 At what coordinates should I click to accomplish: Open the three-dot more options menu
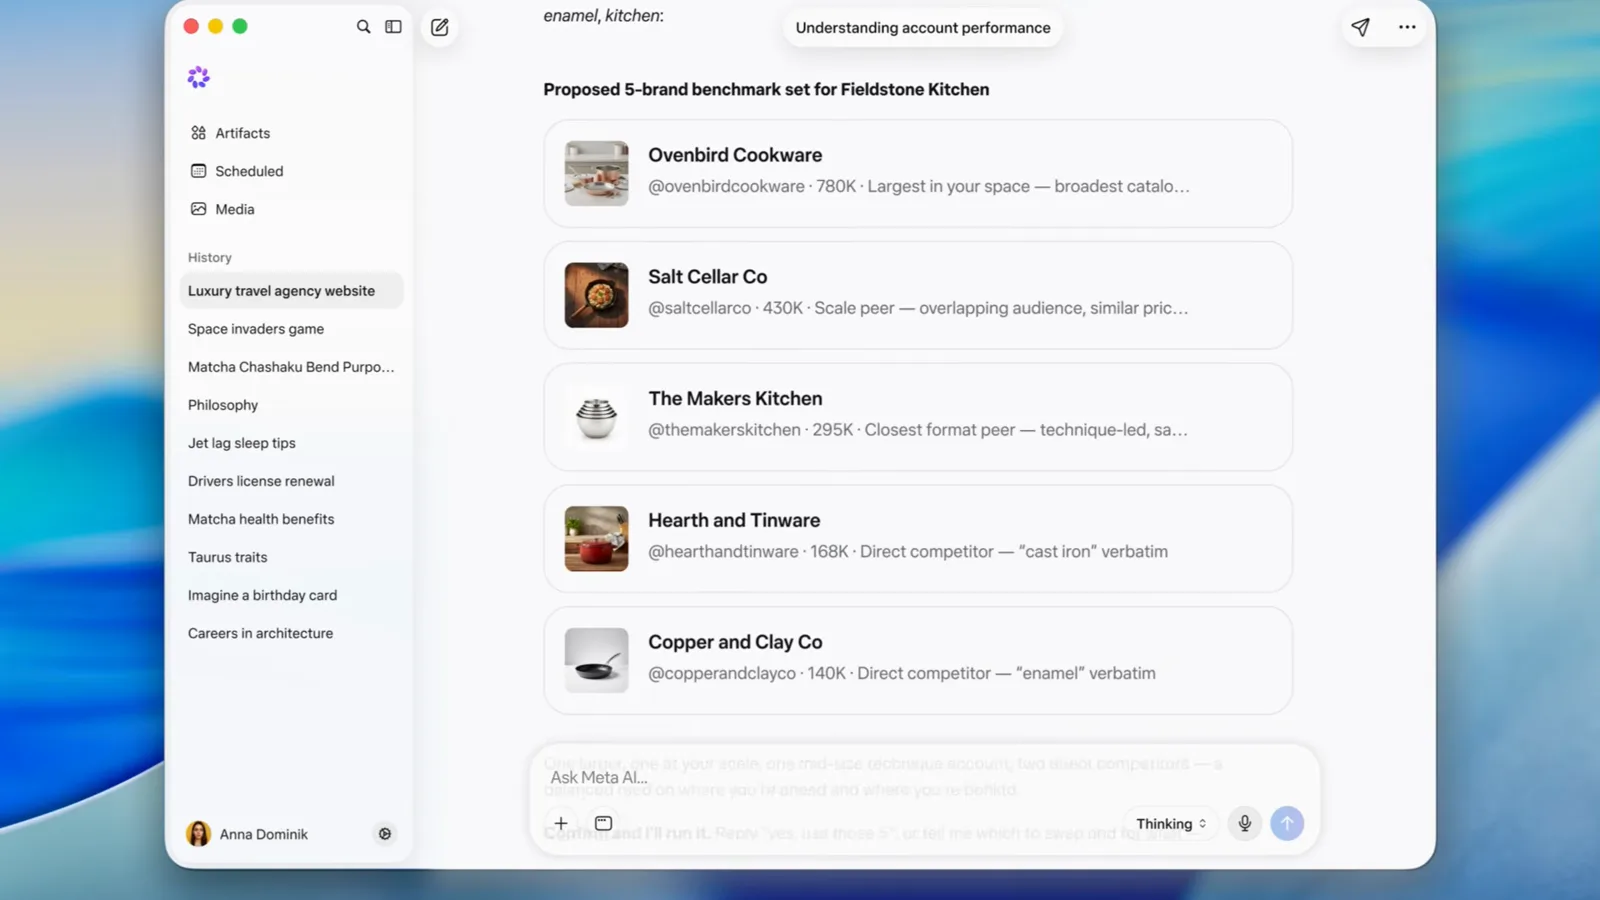(x=1407, y=27)
